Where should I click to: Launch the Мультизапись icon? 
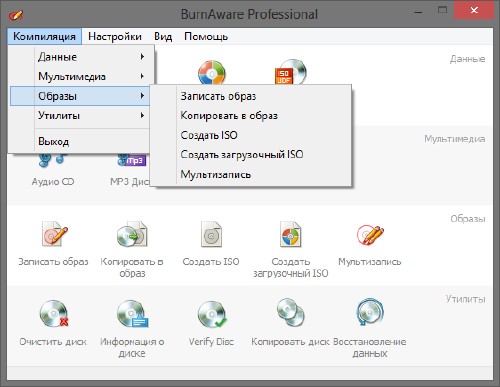pos(370,234)
